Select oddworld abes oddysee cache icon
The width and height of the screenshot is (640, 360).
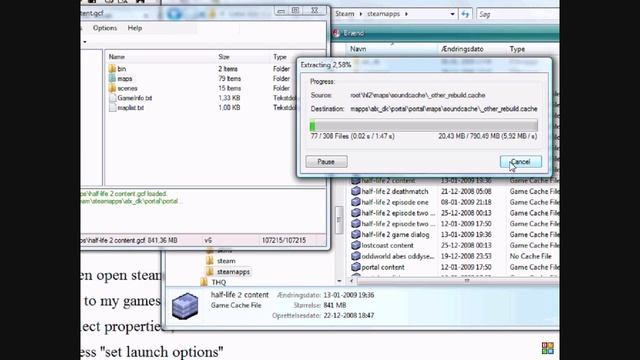coord(356,256)
